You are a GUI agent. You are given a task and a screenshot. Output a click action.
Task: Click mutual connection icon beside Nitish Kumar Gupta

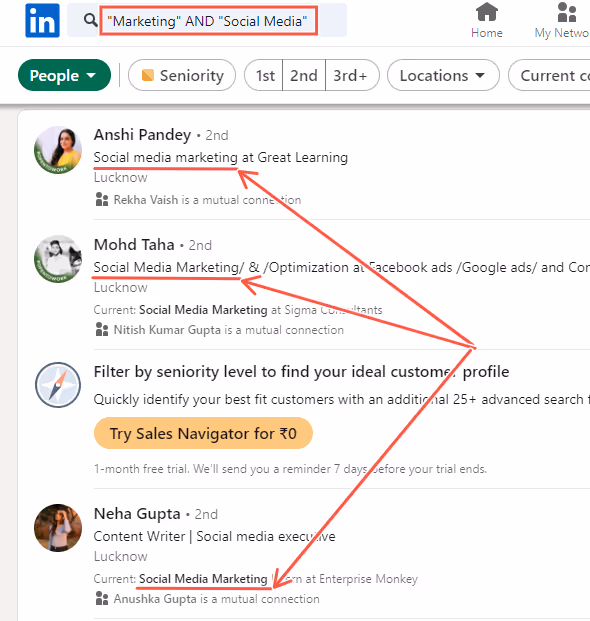pos(102,330)
